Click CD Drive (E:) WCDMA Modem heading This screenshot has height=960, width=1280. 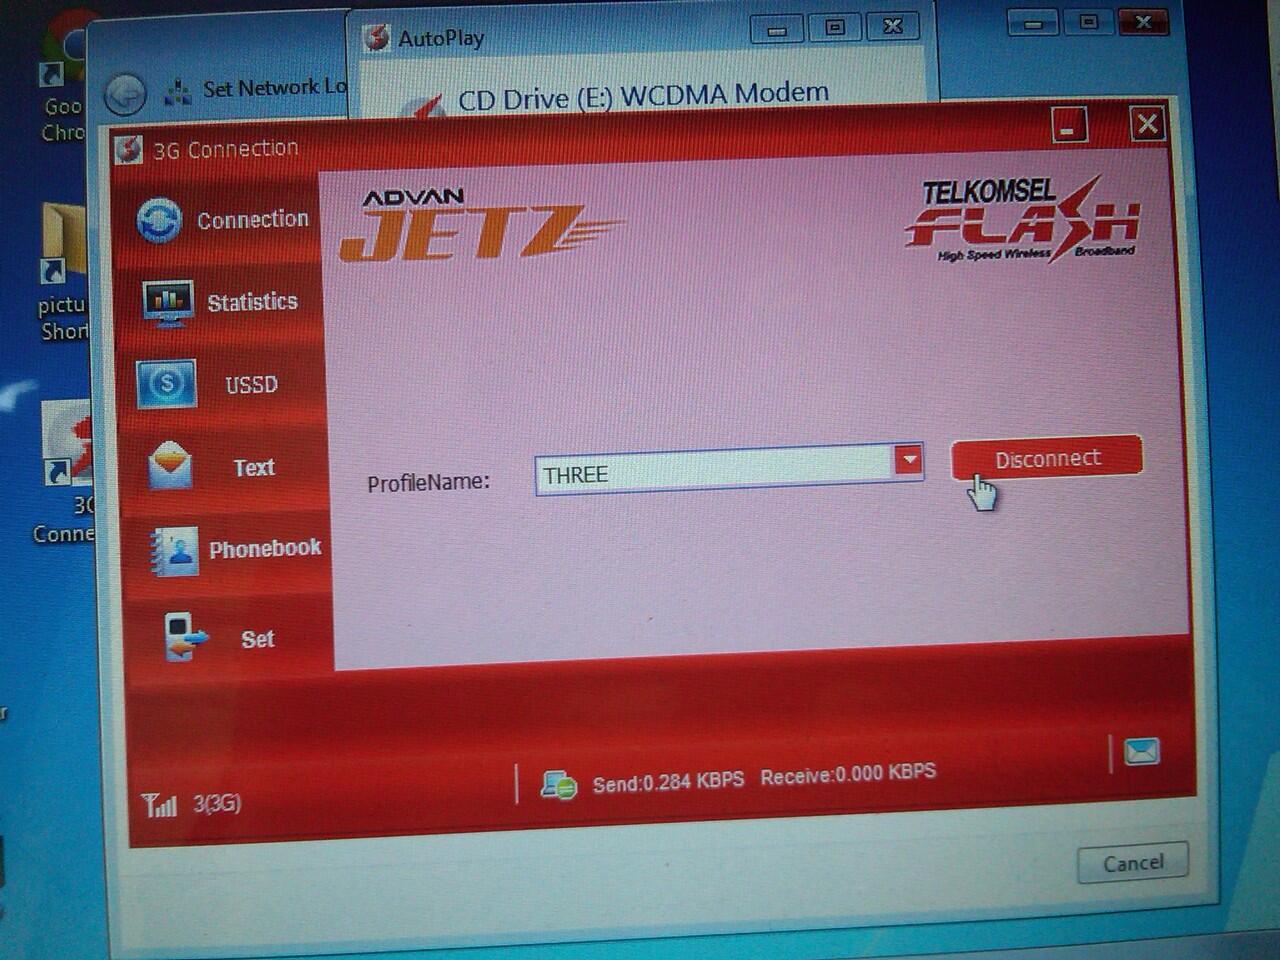coord(643,97)
